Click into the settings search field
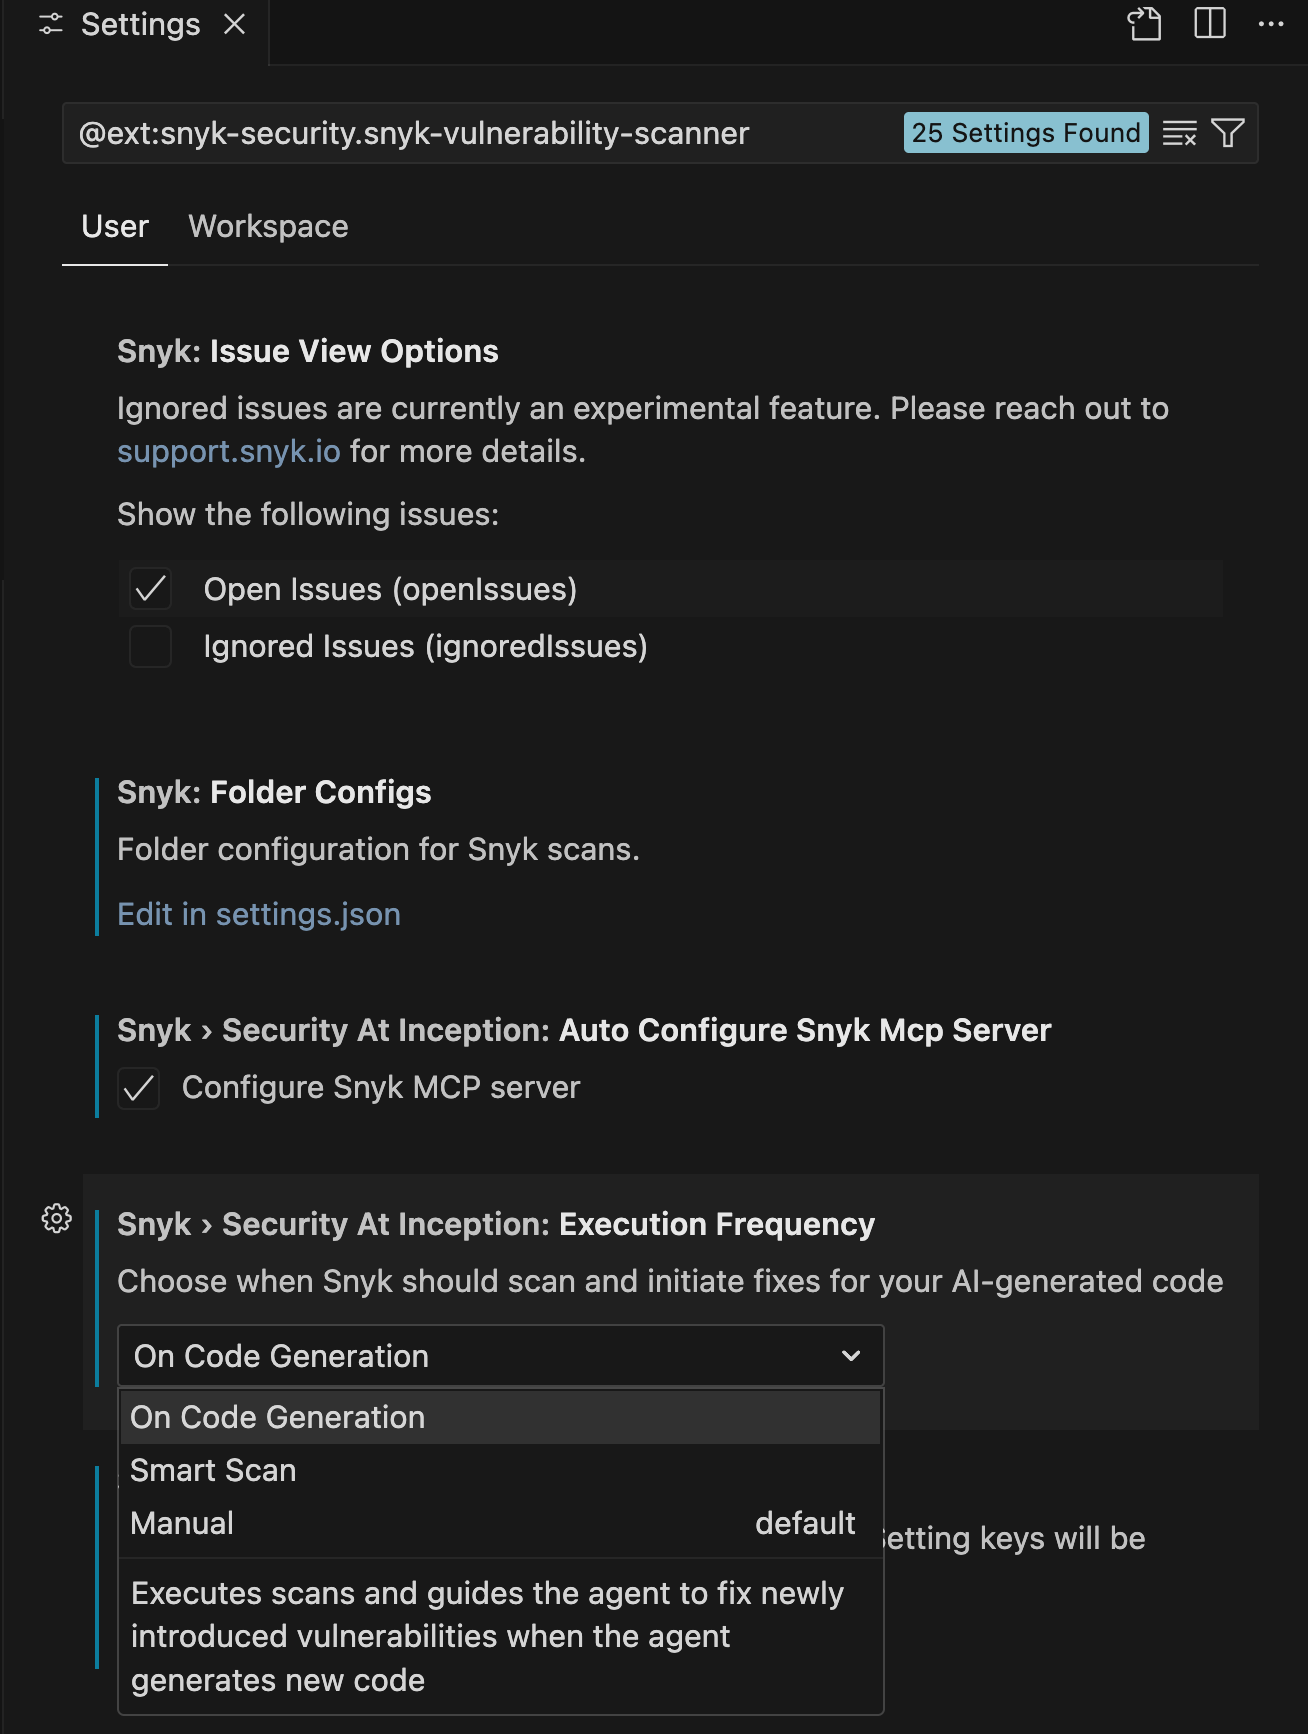 click(480, 133)
